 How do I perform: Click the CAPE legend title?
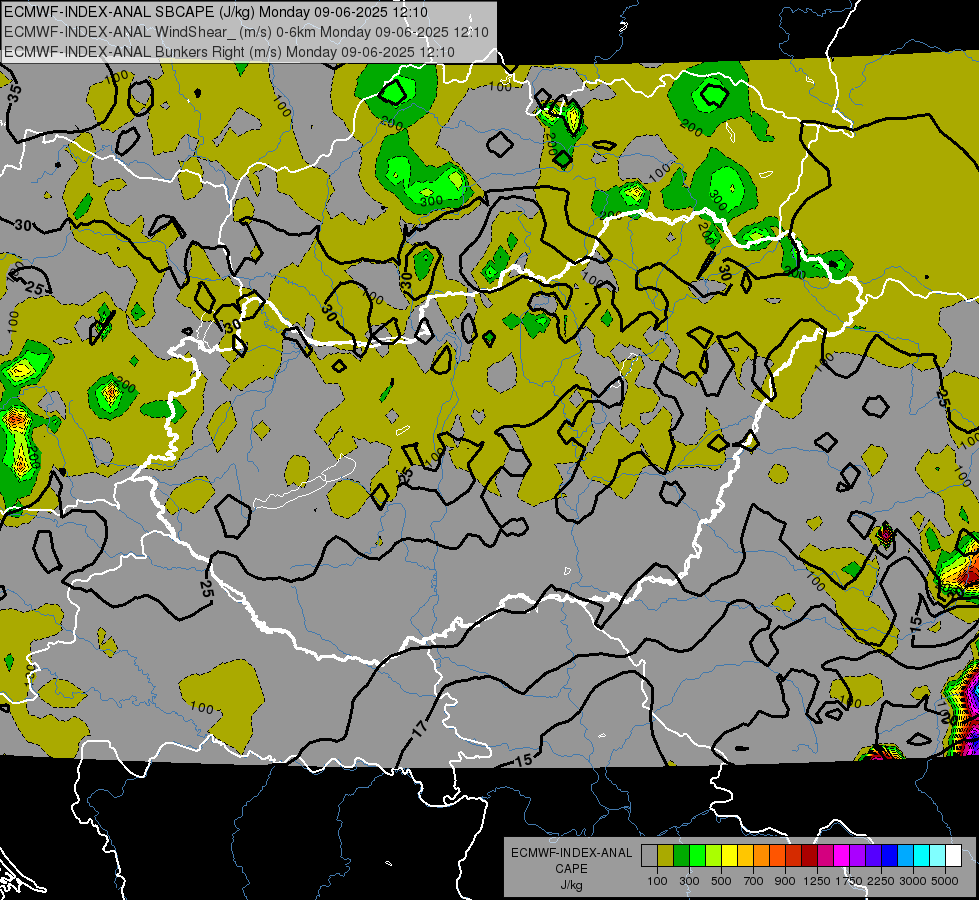pos(571,869)
